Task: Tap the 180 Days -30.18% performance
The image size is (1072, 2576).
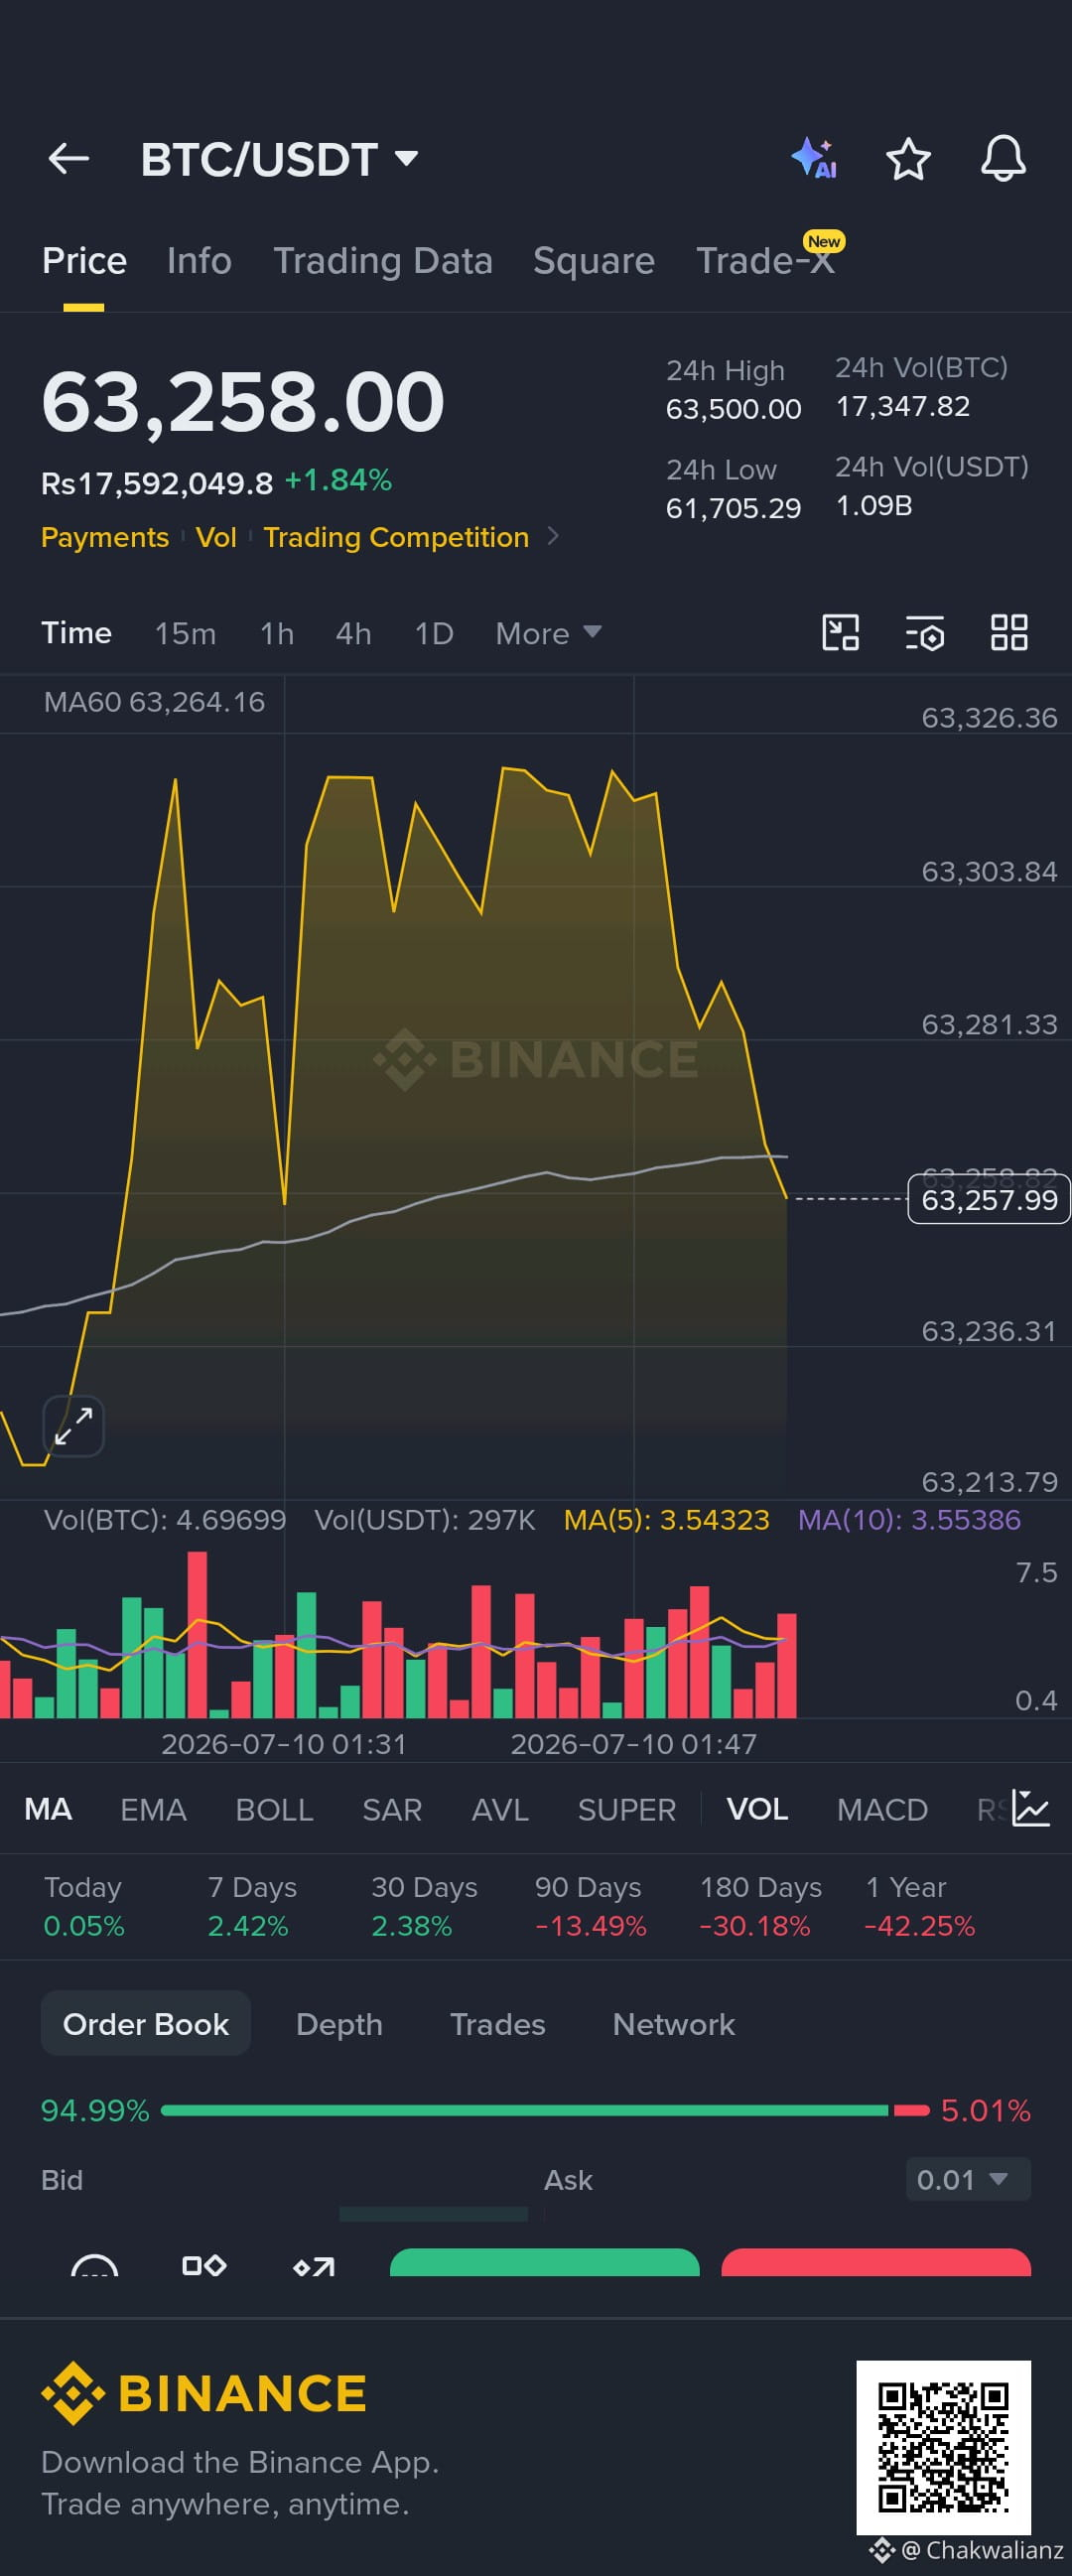Action: tap(760, 1906)
